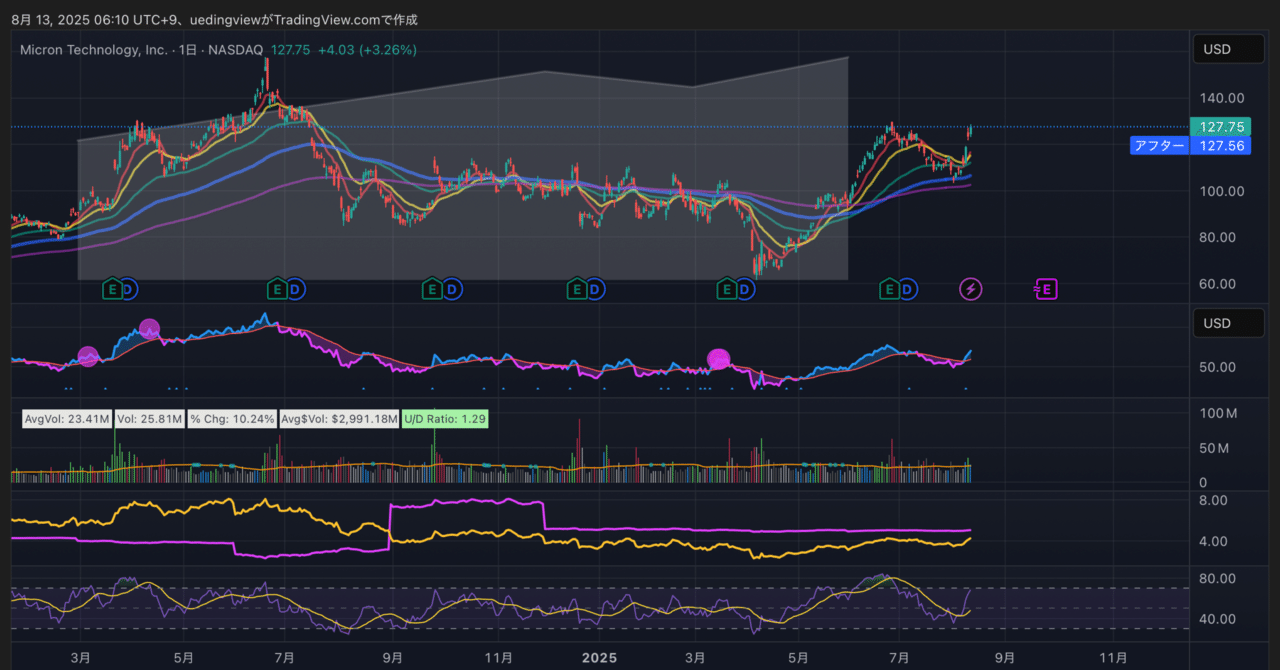
Task: Click the earnings E icon near December 2024
Action: (576, 290)
